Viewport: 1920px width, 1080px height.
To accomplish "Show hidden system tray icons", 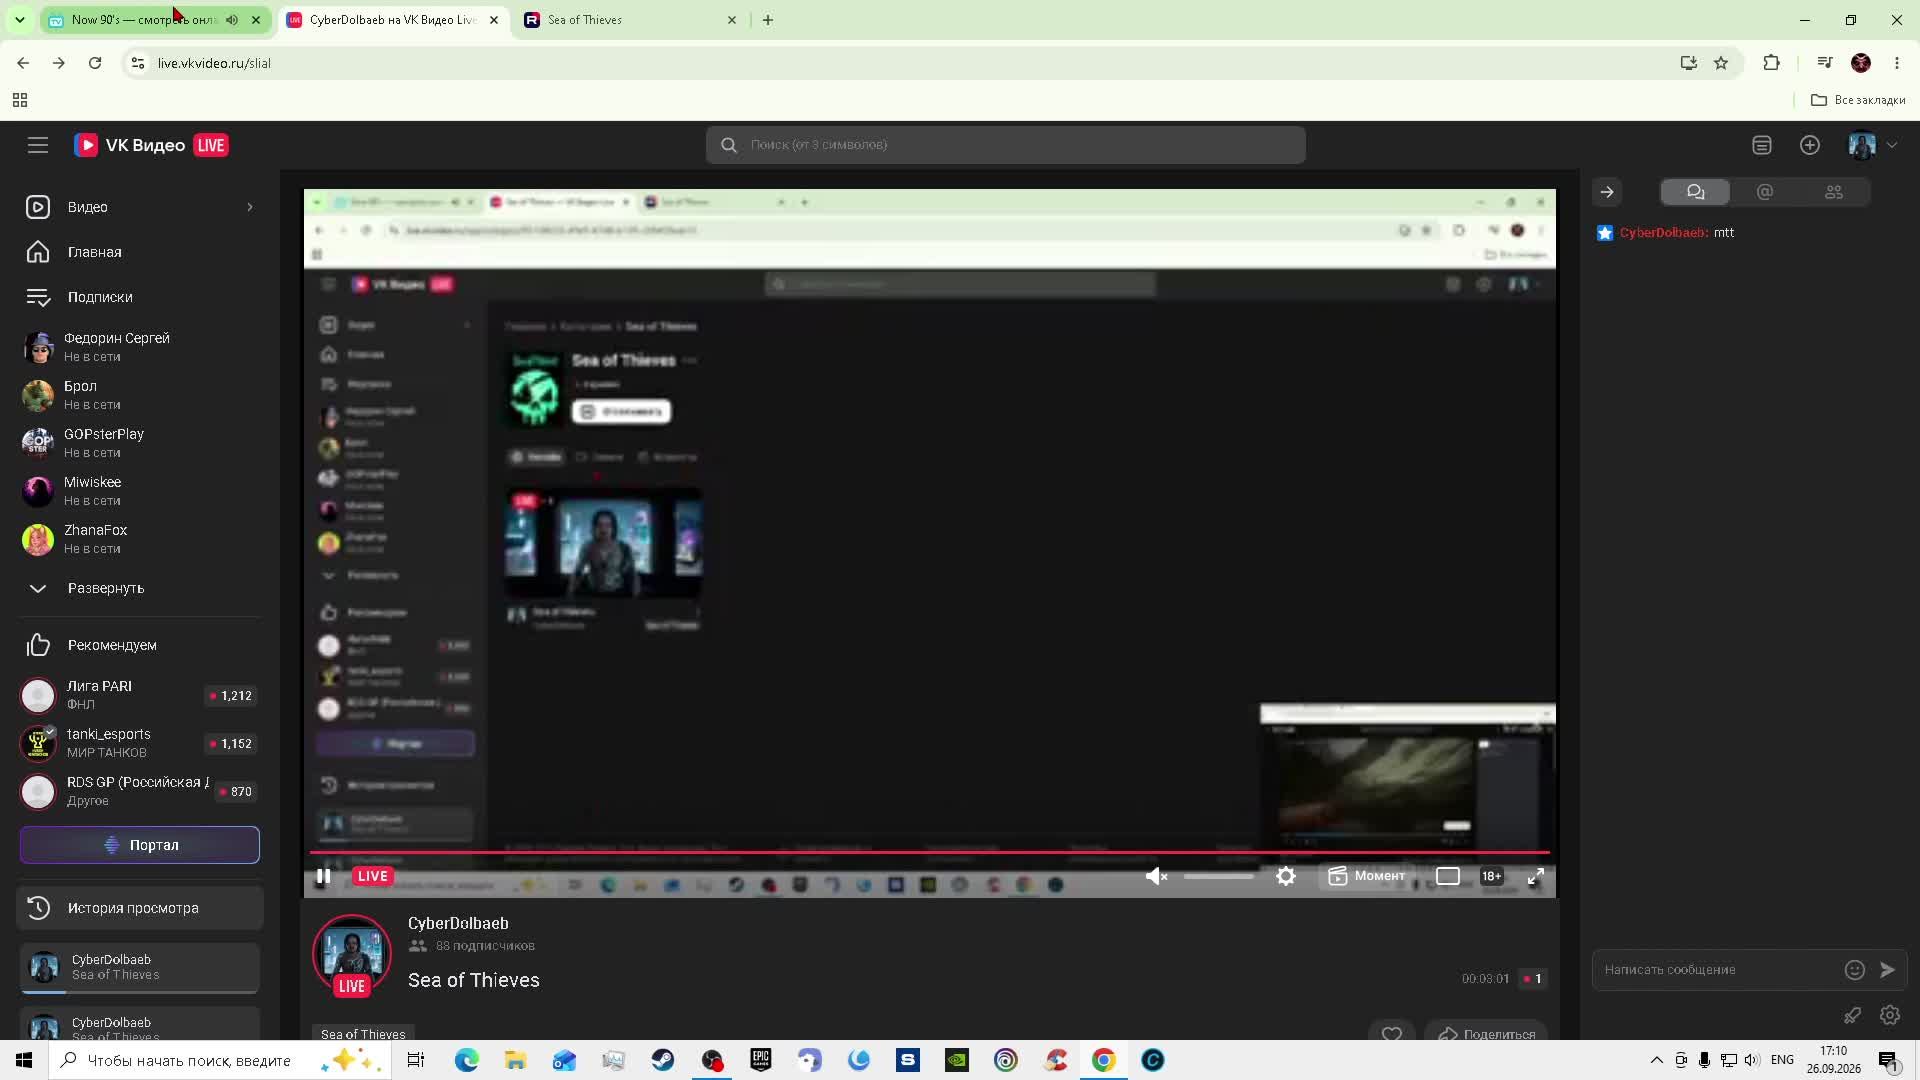I will click(1657, 1060).
